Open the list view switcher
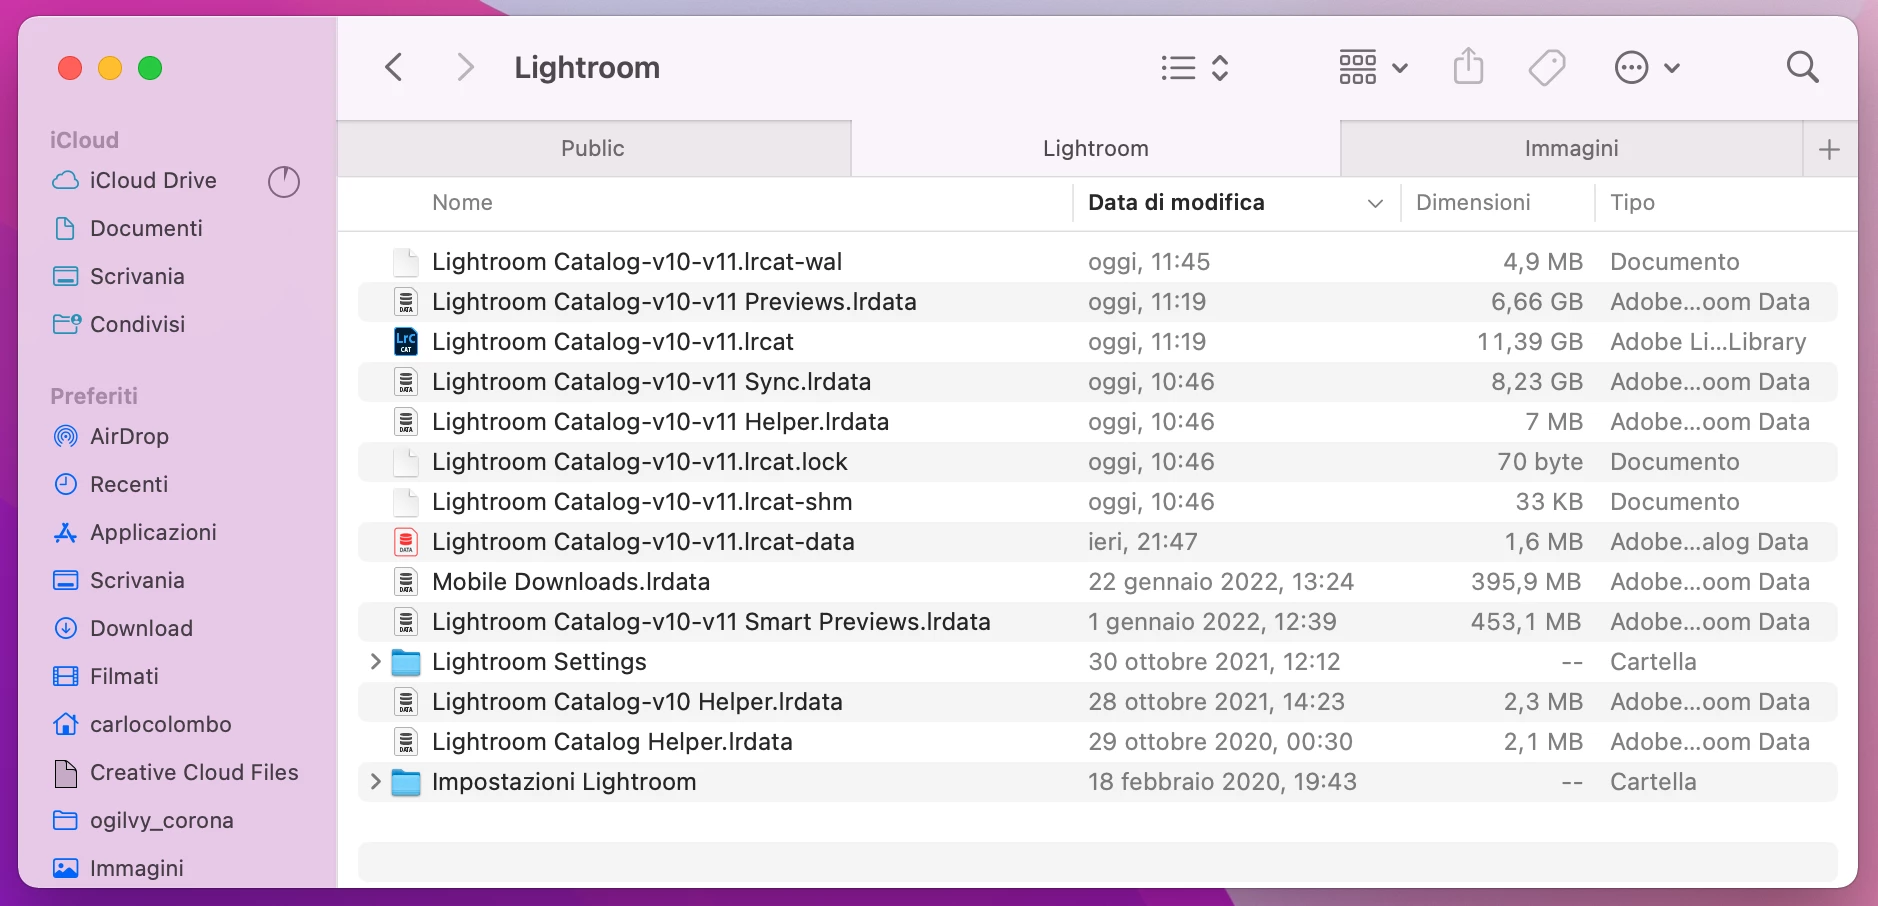The width and height of the screenshot is (1878, 906). pyautogui.click(x=1194, y=67)
